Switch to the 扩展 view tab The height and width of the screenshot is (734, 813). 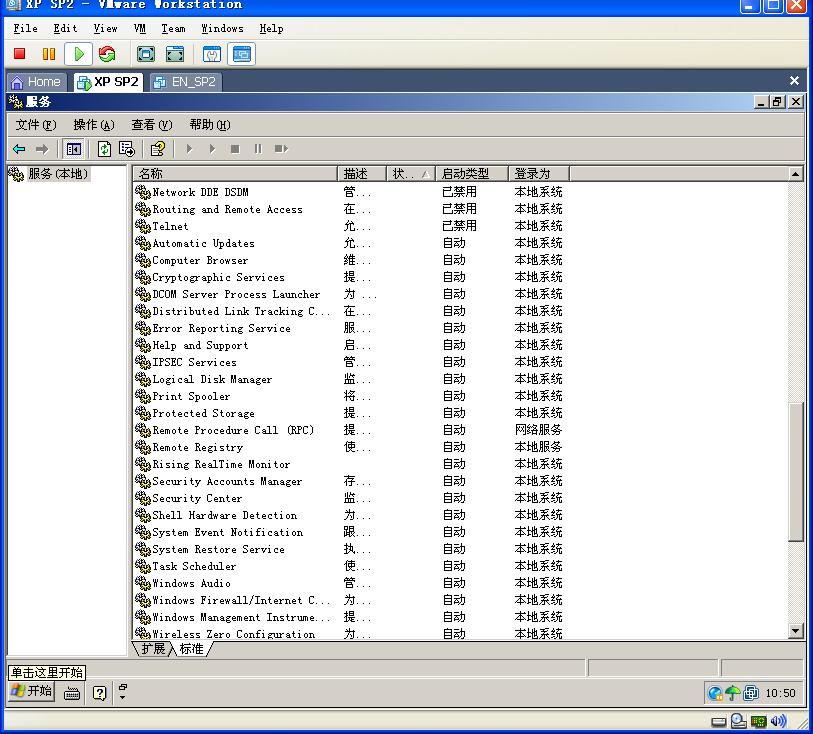tap(152, 649)
